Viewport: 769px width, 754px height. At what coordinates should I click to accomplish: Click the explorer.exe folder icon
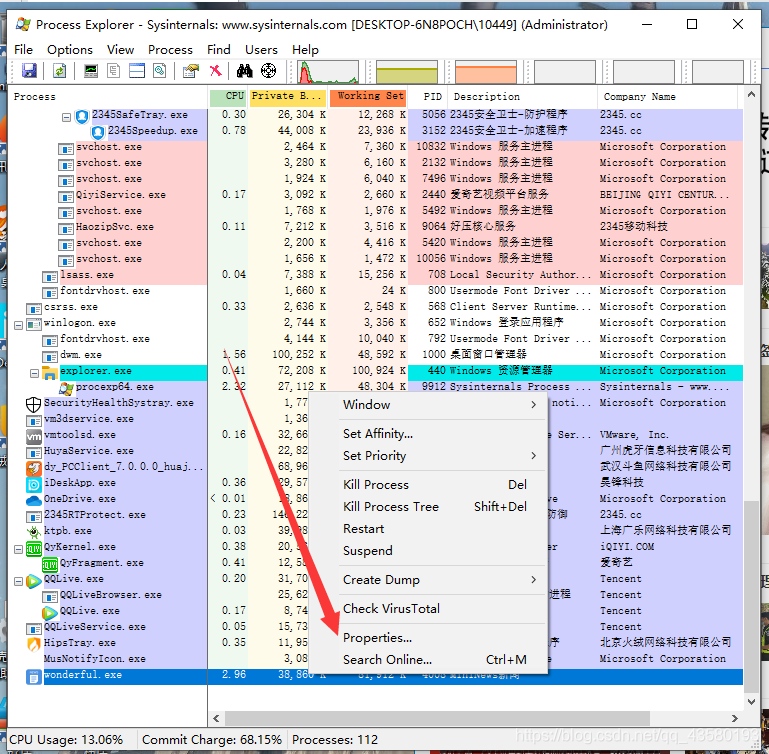click(50, 372)
